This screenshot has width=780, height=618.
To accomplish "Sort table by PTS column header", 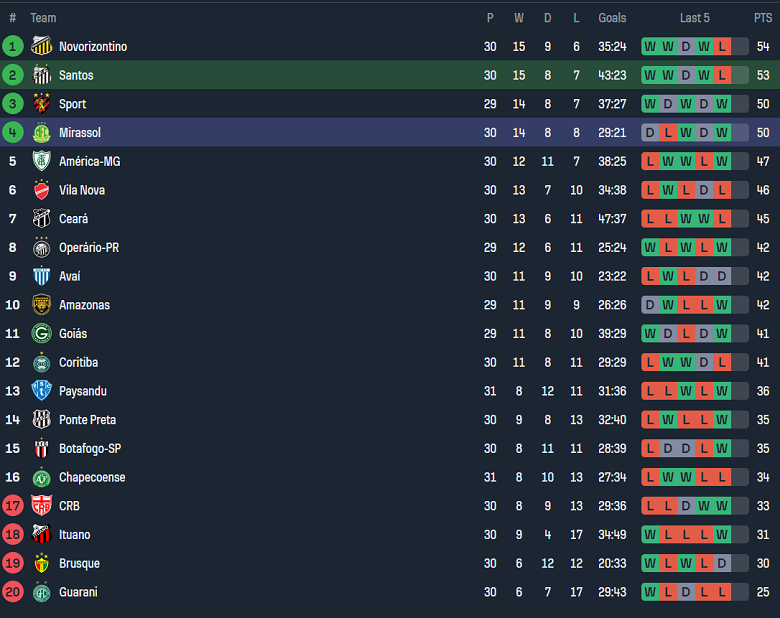I will click(x=763, y=18).
